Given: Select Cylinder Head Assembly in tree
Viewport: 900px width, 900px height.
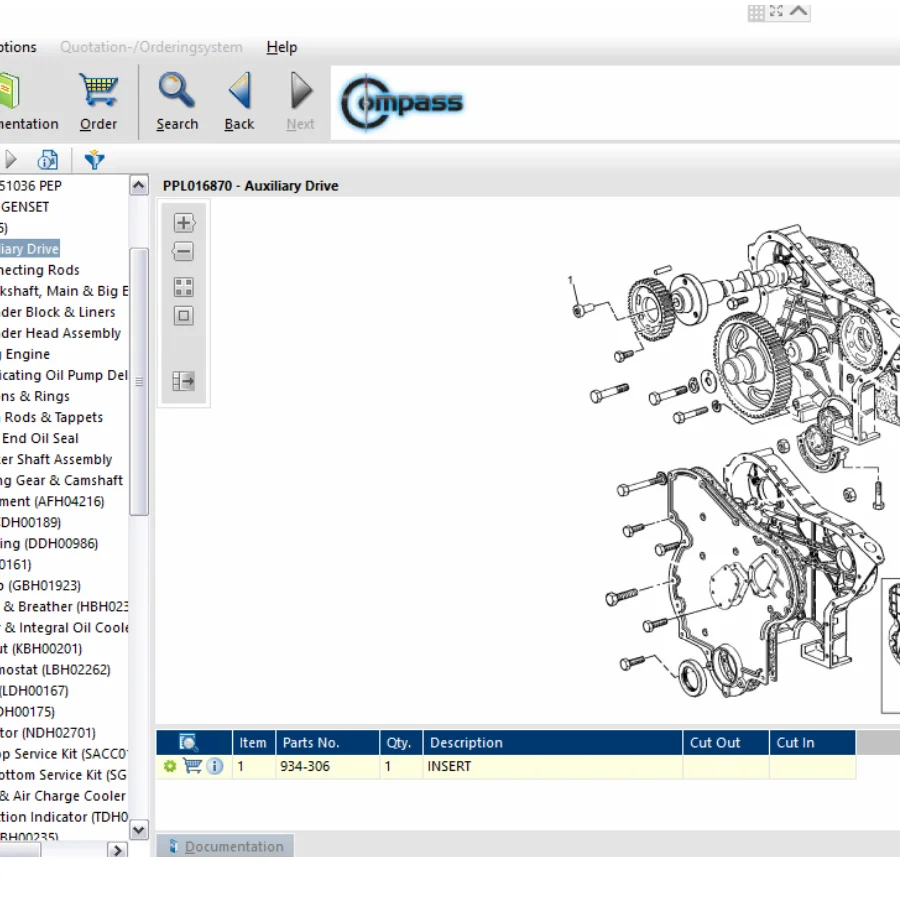Looking at the screenshot, I should 62,333.
